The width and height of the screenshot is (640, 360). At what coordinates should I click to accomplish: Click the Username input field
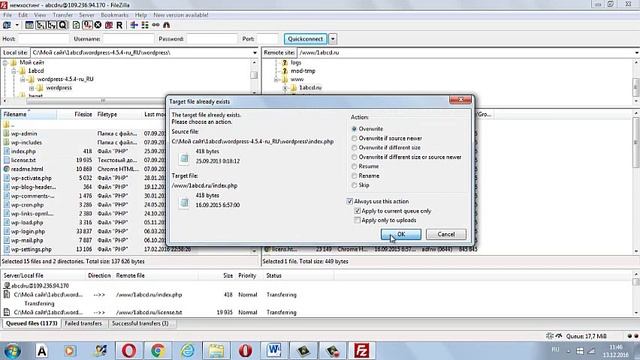128,39
